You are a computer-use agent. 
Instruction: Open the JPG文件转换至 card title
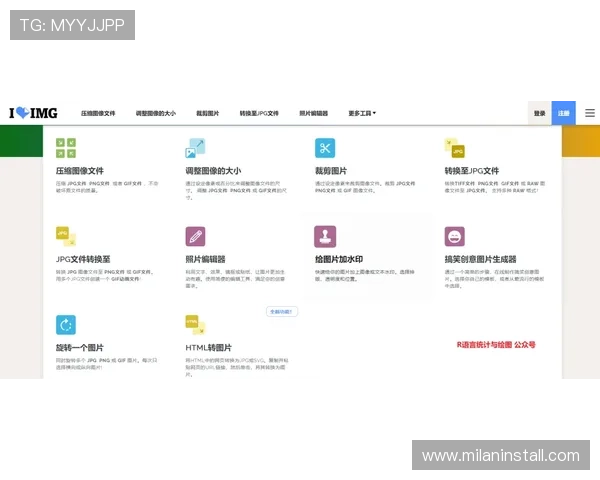(83, 259)
